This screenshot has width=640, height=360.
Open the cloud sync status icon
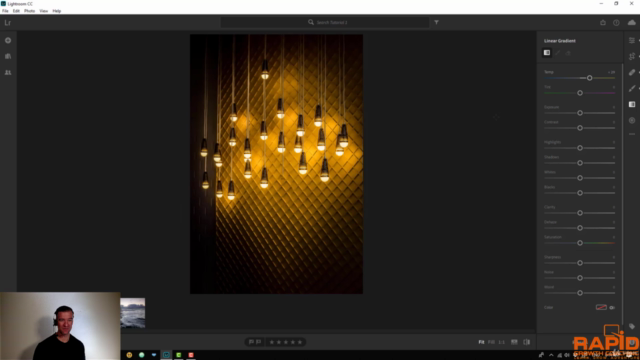632,23
